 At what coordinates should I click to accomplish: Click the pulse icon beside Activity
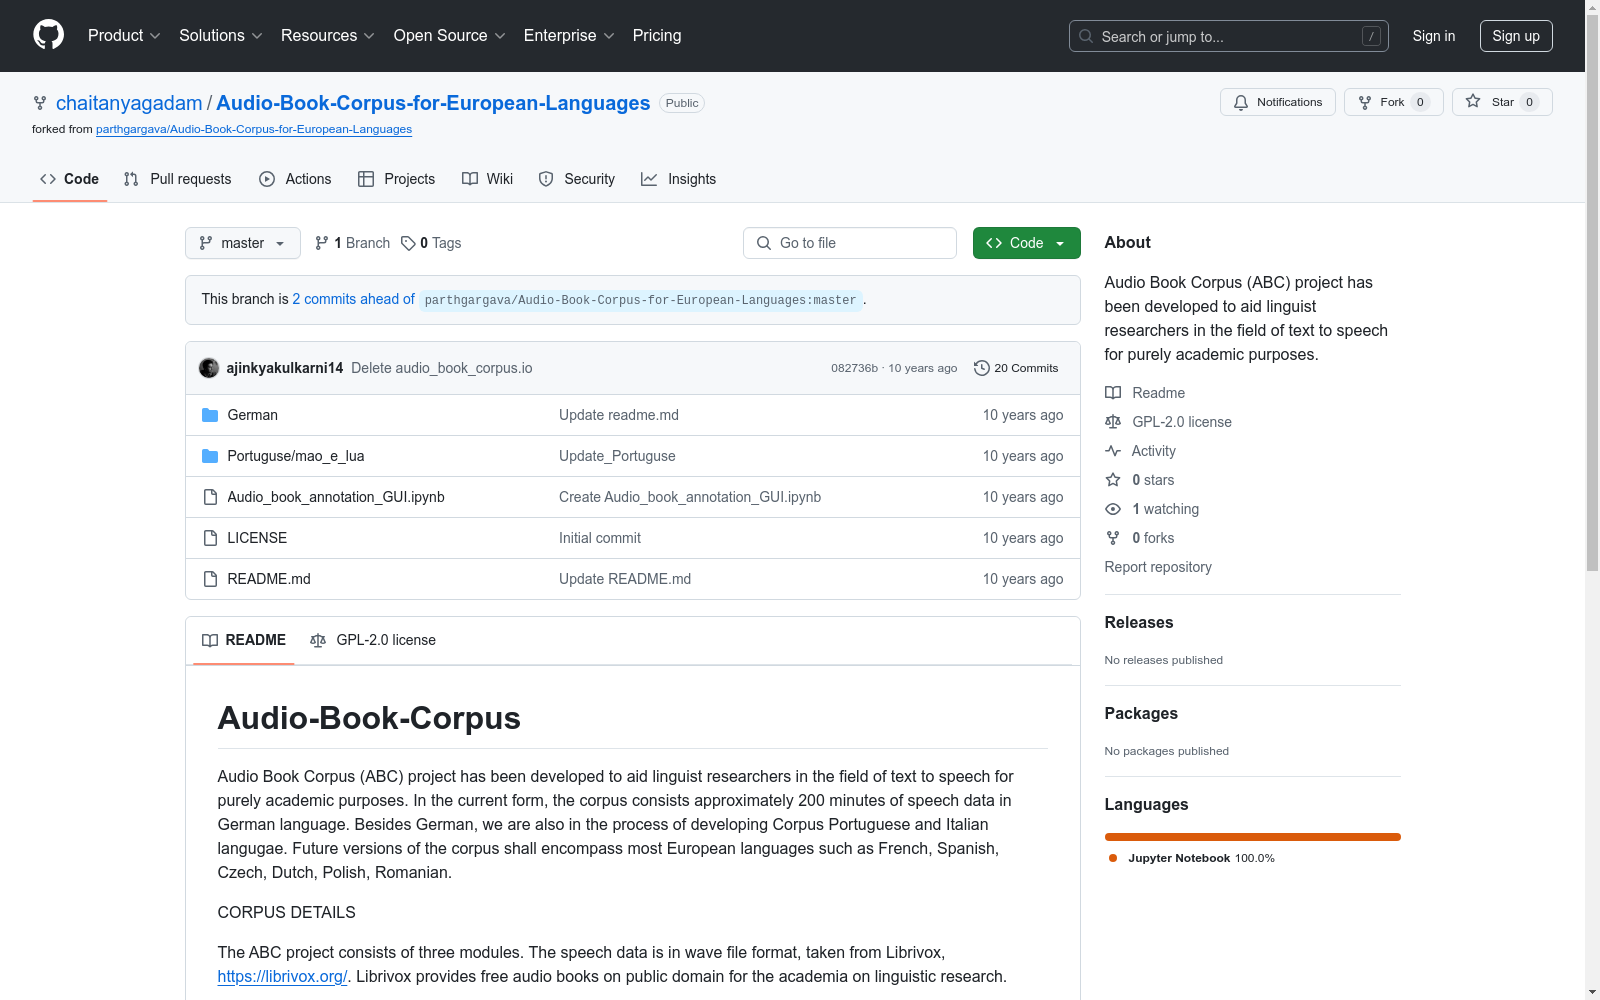point(1113,451)
